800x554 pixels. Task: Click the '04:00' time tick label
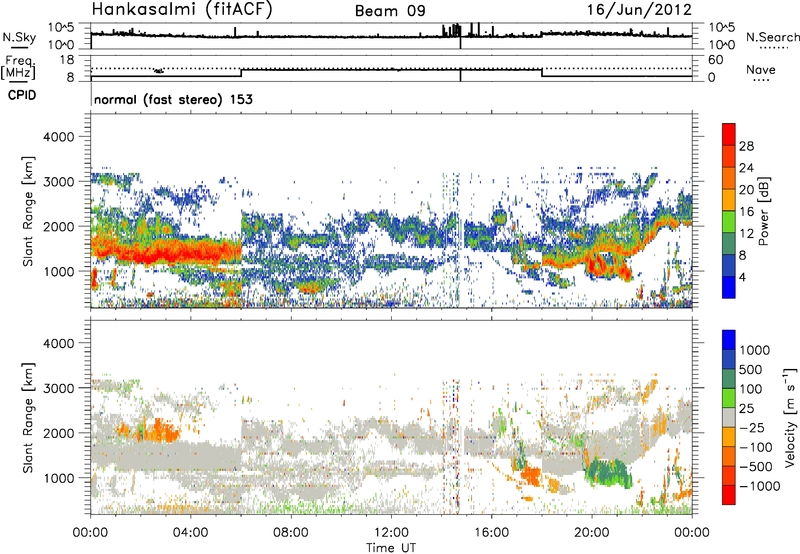[191, 533]
